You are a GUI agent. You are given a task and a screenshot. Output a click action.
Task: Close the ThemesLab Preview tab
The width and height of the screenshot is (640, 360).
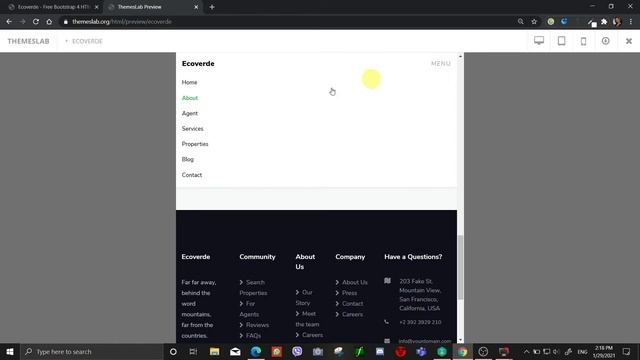(196, 7)
